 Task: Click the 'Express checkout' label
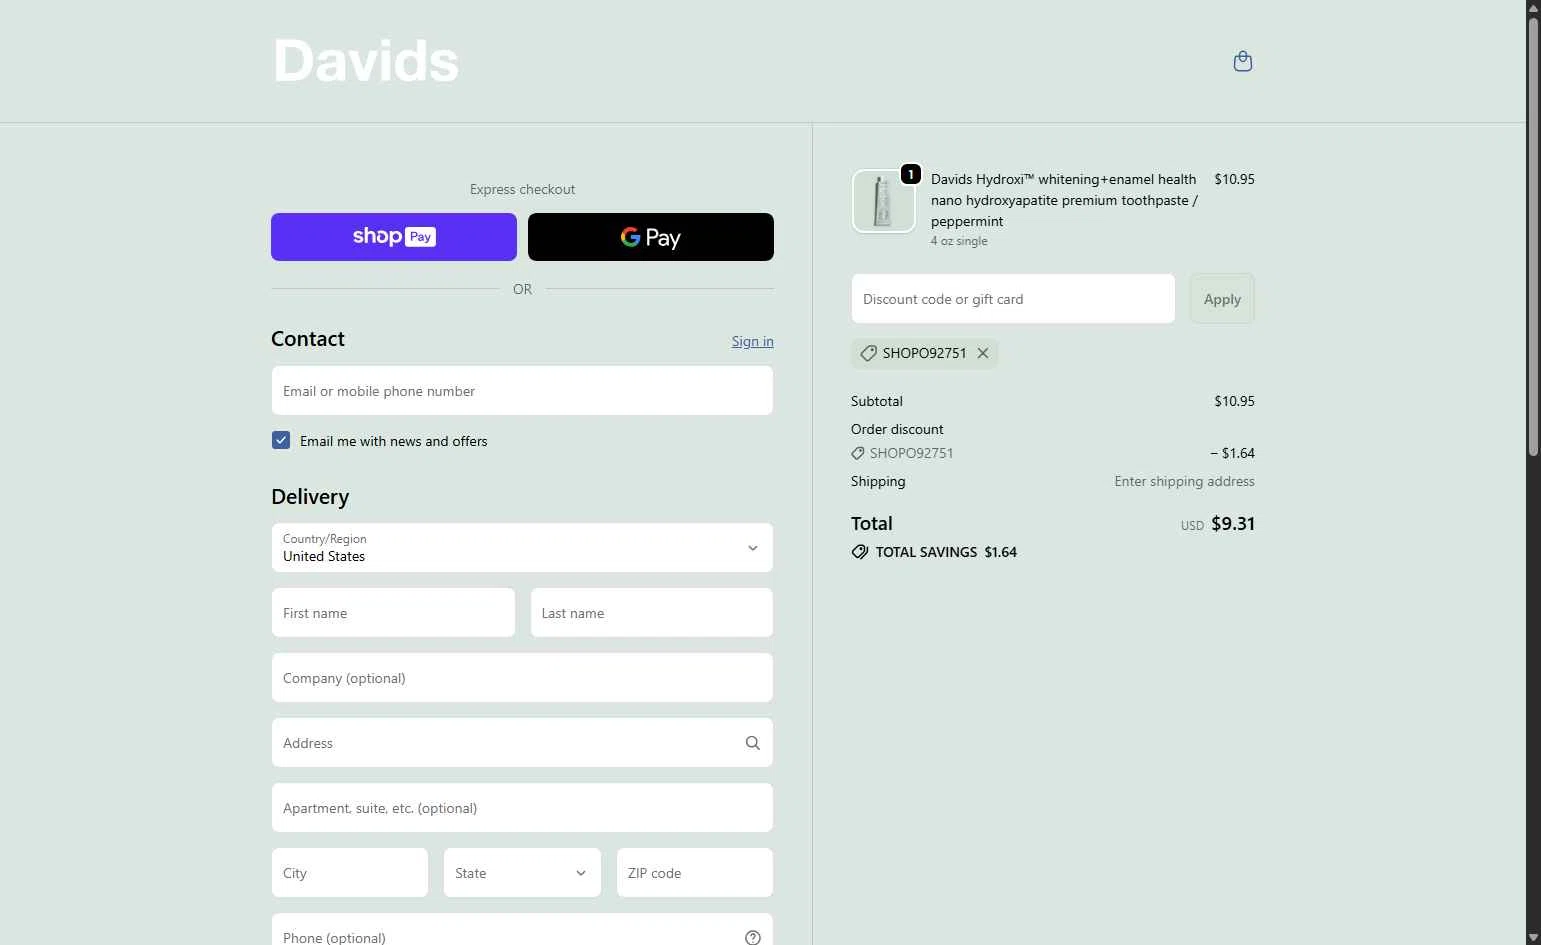522,189
